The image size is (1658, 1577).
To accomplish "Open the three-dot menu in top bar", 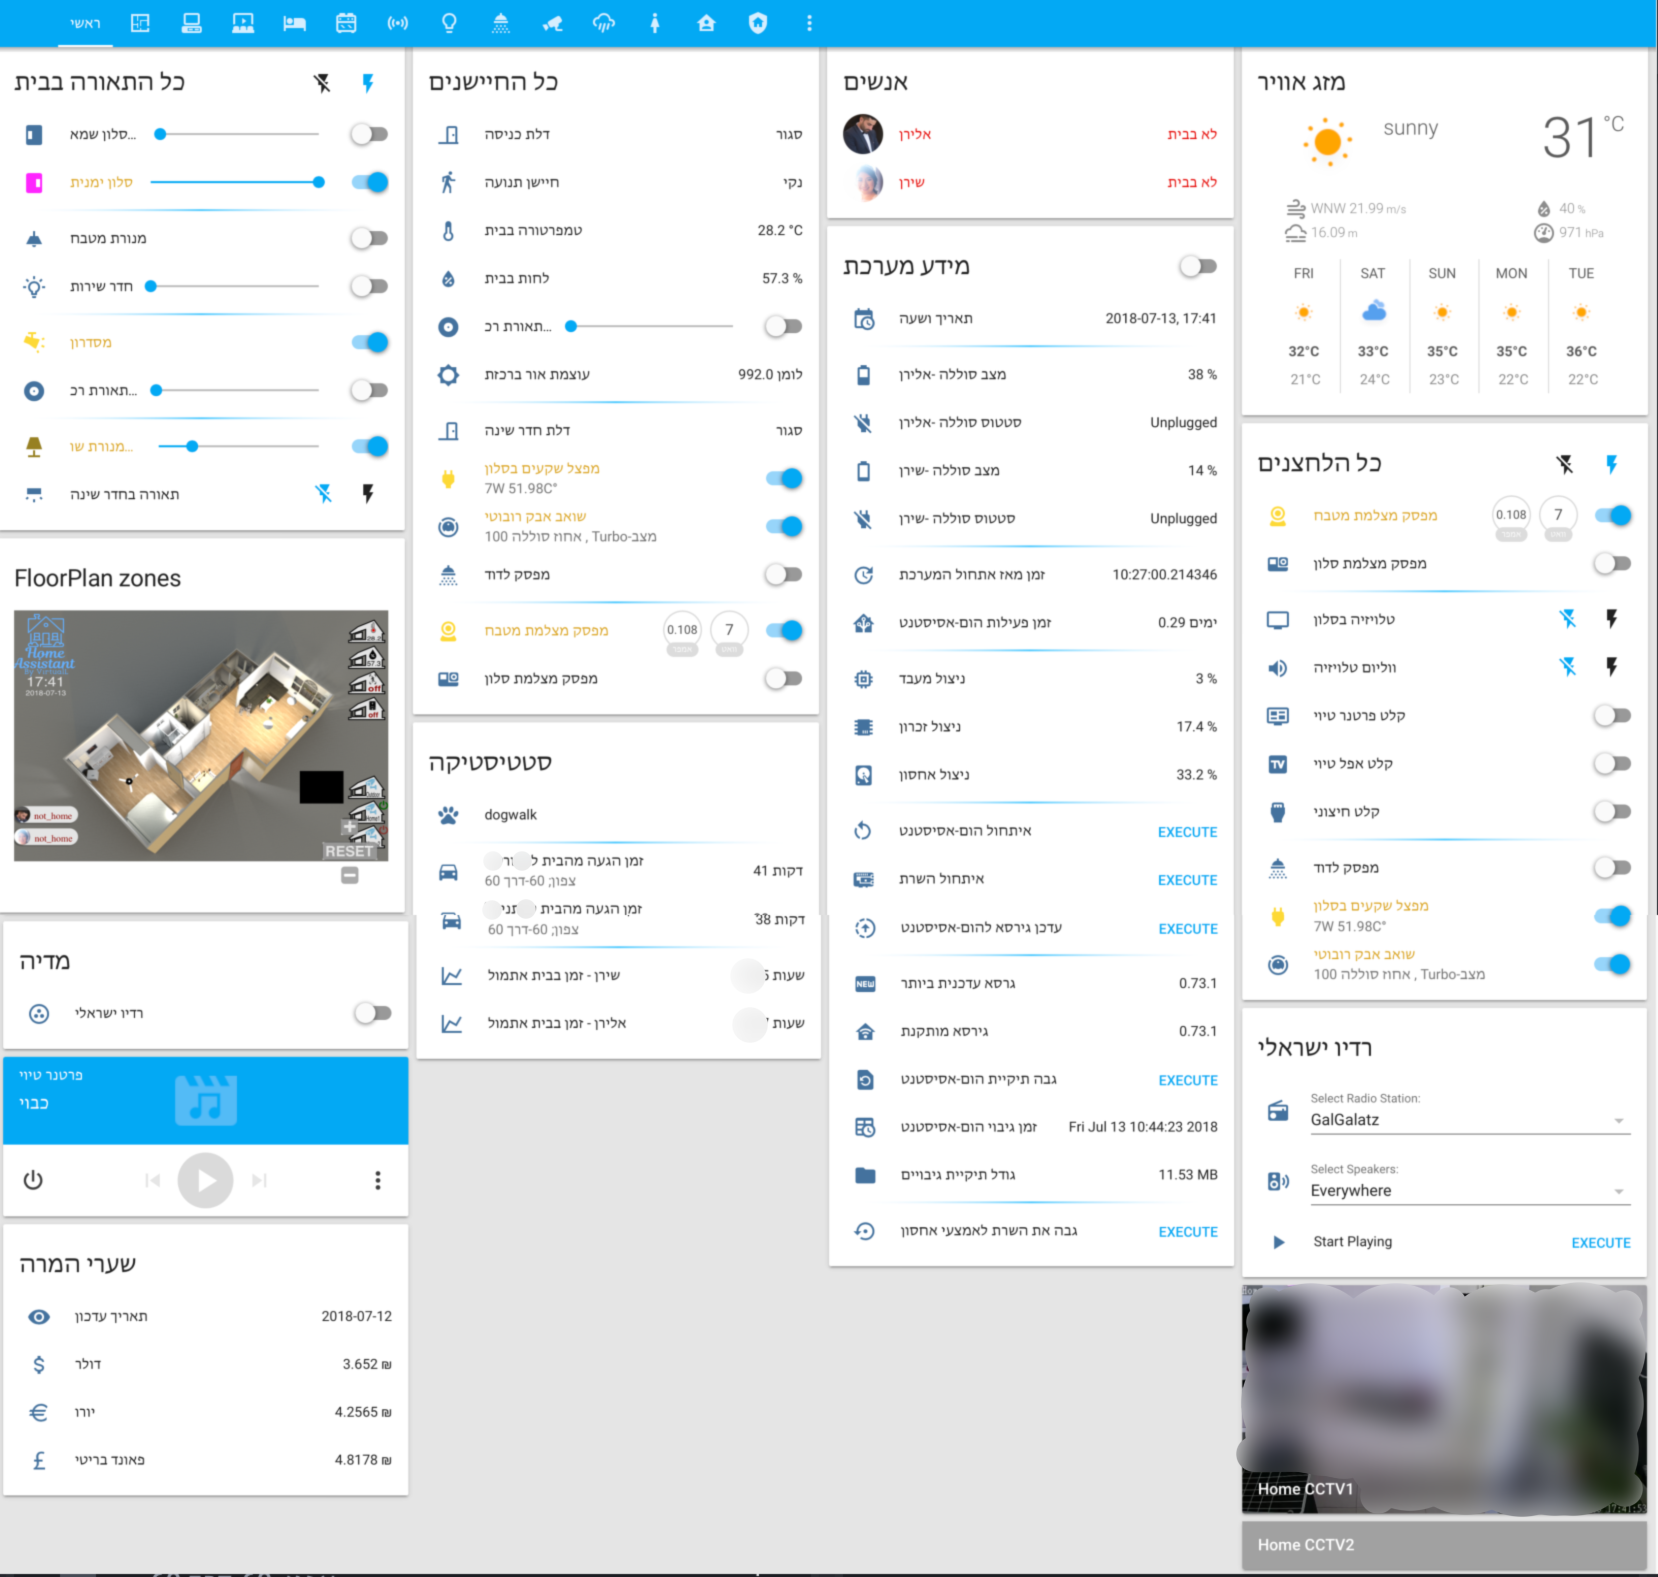I will pos(810,23).
